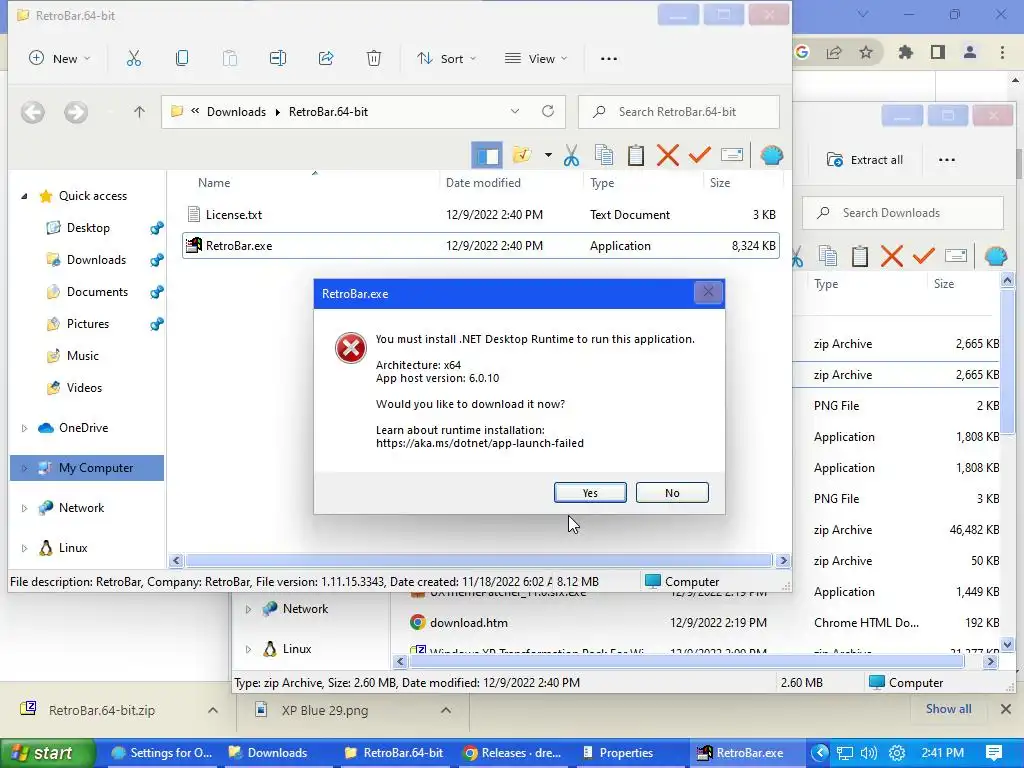Click the red X Delete icon in front window
Image resolution: width=1024 pixels, height=768 pixels.
pos(667,155)
